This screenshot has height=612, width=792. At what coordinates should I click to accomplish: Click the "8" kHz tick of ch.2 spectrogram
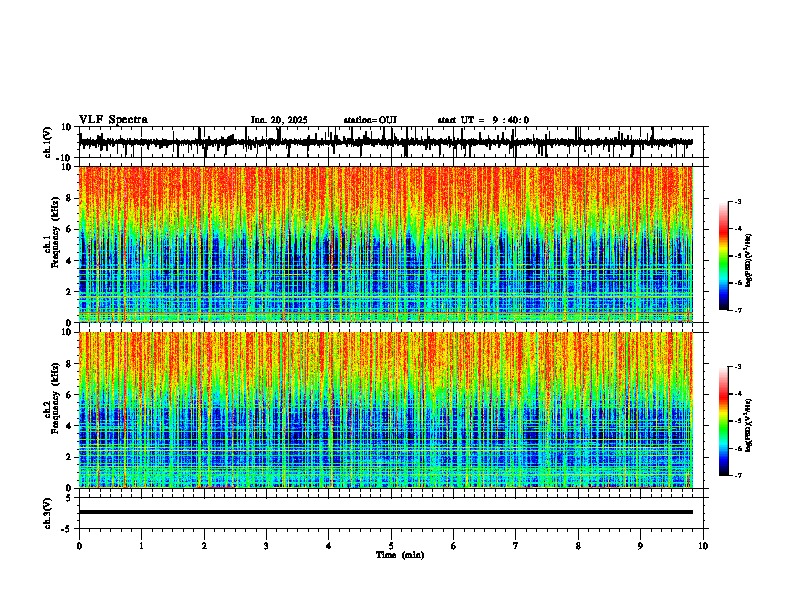pyautogui.click(x=69, y=364)
